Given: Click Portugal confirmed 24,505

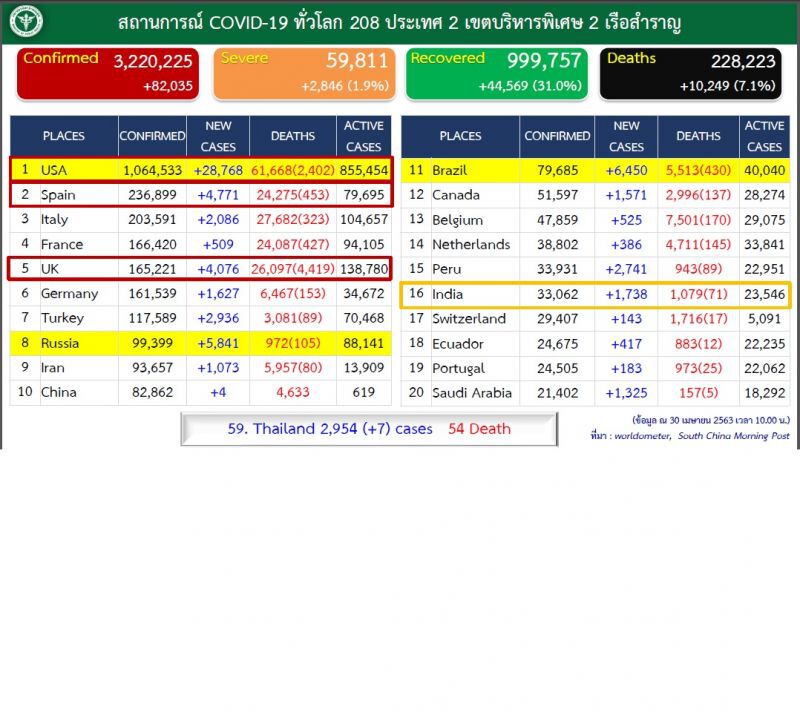Looking at the screenshot, I should tap(558, 368).
